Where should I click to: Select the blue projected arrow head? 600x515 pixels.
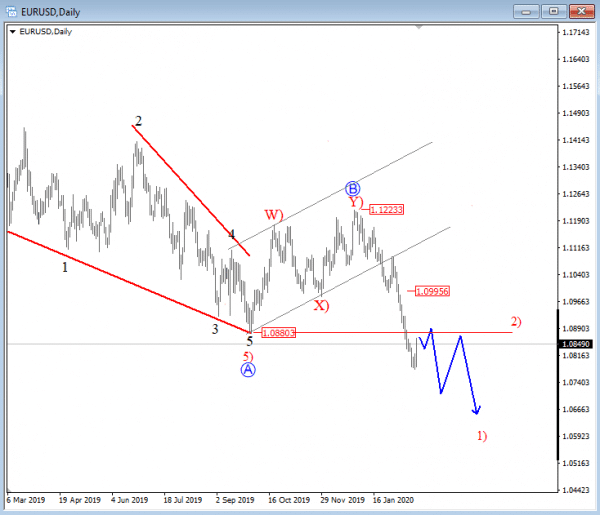[x=478, y=409]
